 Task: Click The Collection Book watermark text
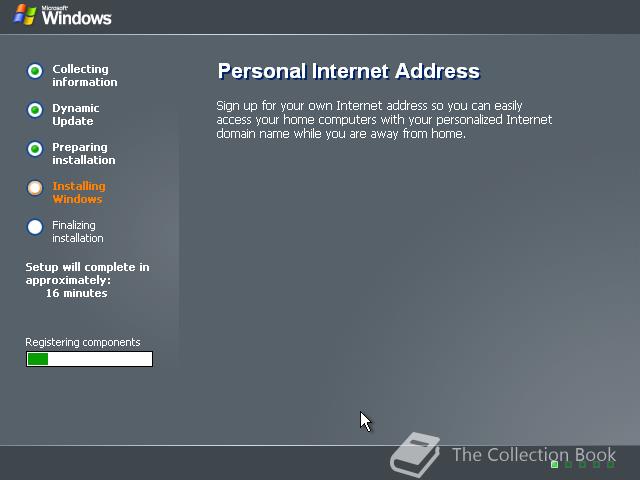(x=534, y=455)
